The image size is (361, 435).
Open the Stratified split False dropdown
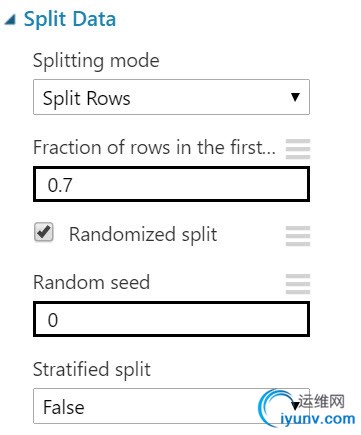tap(171, 406)
